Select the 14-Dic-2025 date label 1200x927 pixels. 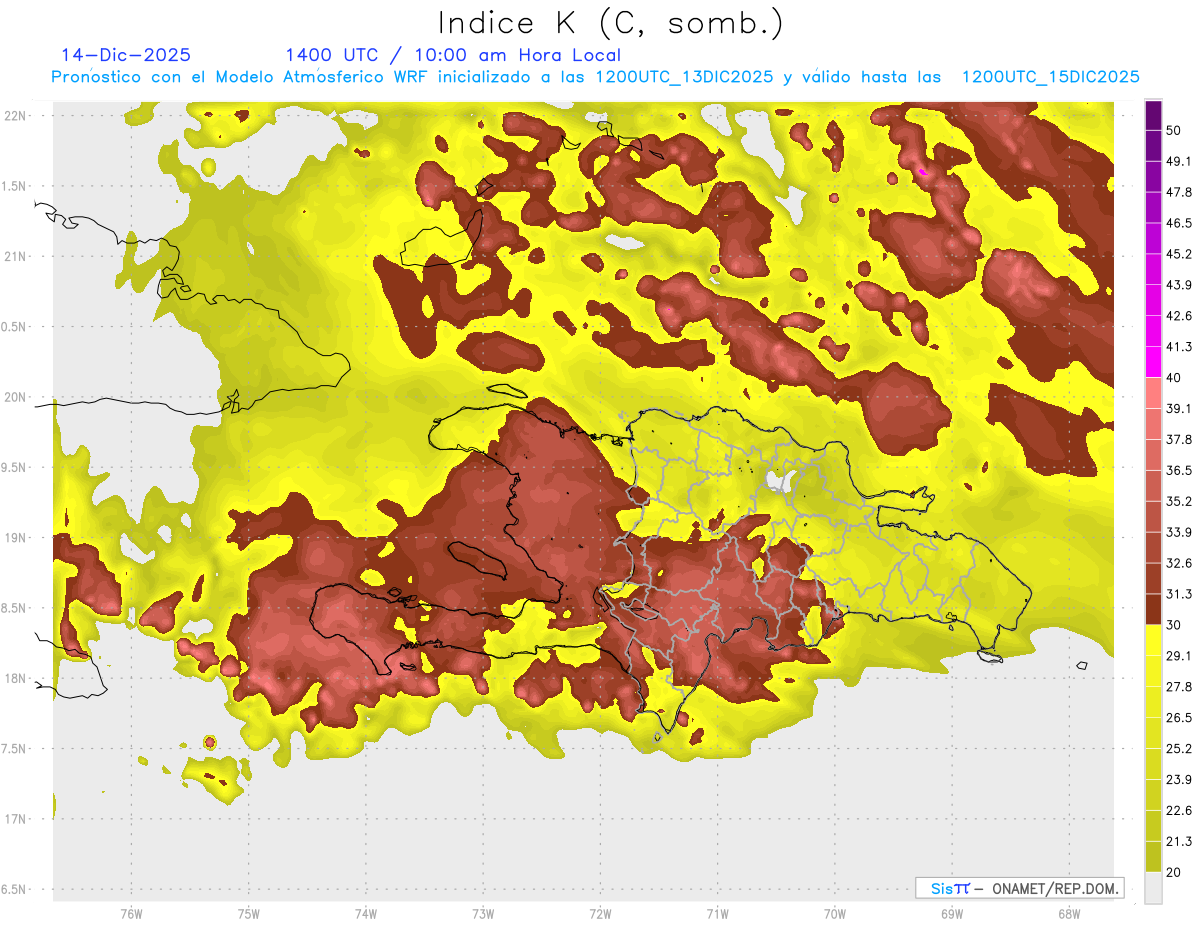[126, 55]
